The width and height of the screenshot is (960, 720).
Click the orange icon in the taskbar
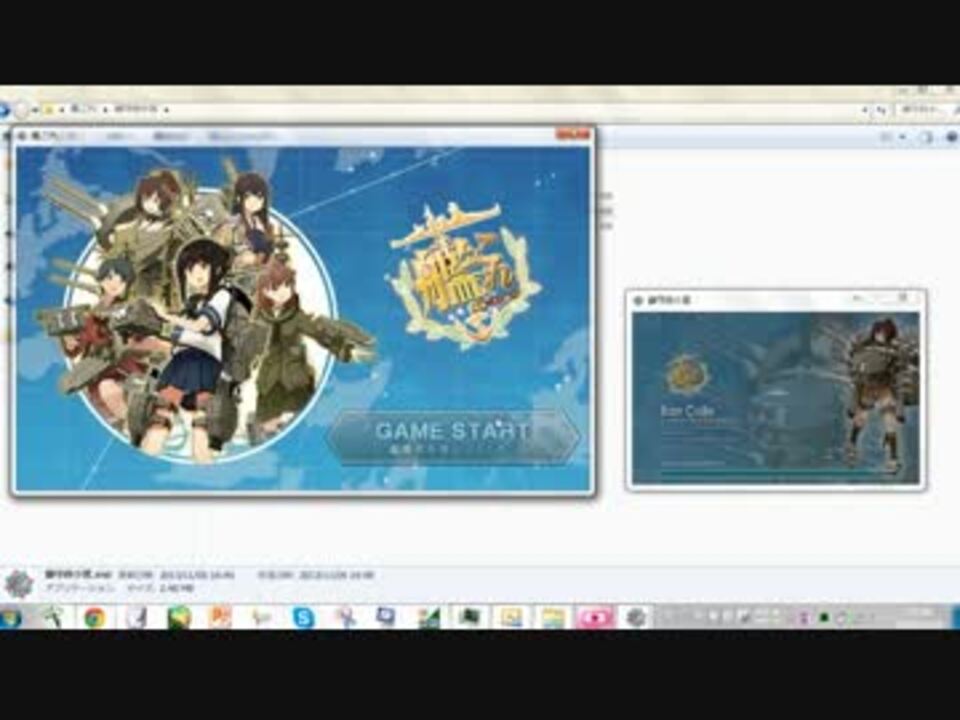point(220,617)
